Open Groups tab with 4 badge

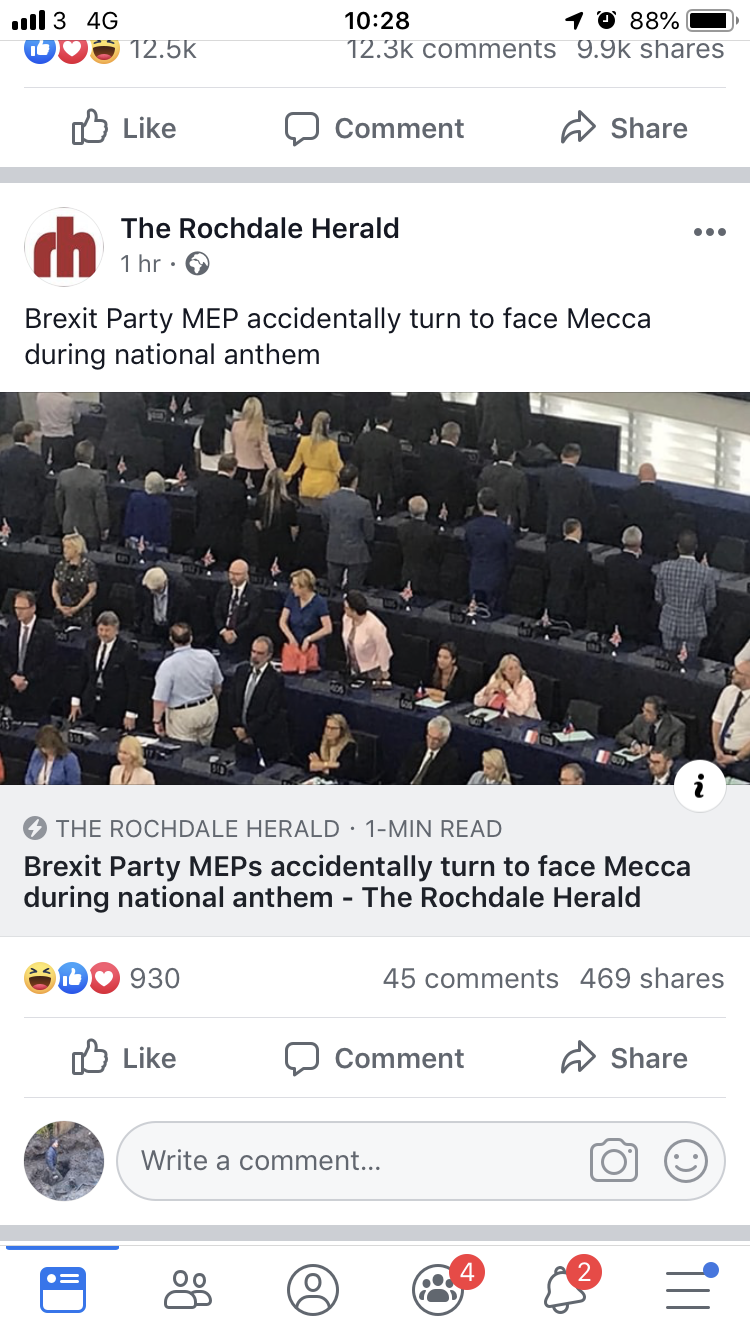pos(438,1290)
